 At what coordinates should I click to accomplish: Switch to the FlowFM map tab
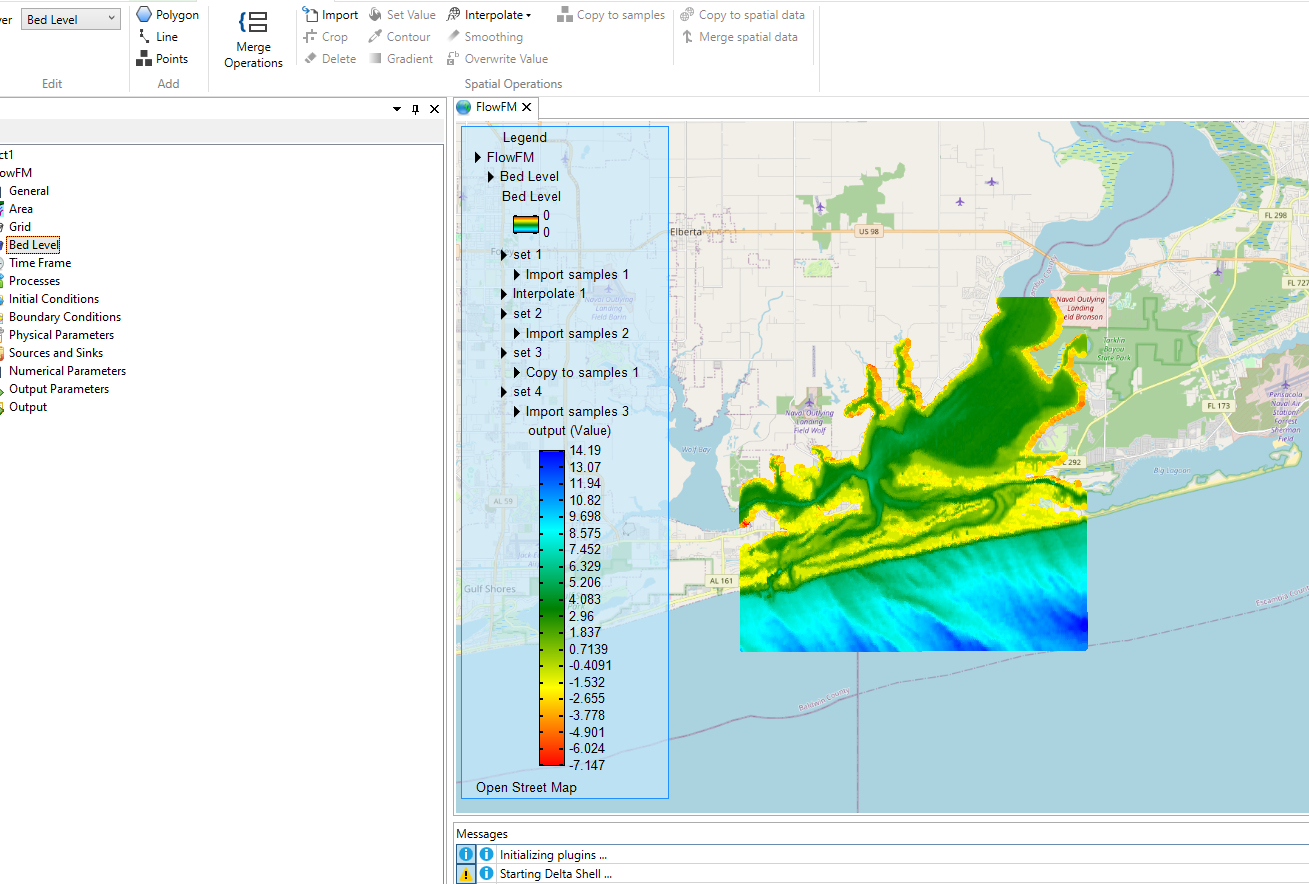click(x=495, y=107)
